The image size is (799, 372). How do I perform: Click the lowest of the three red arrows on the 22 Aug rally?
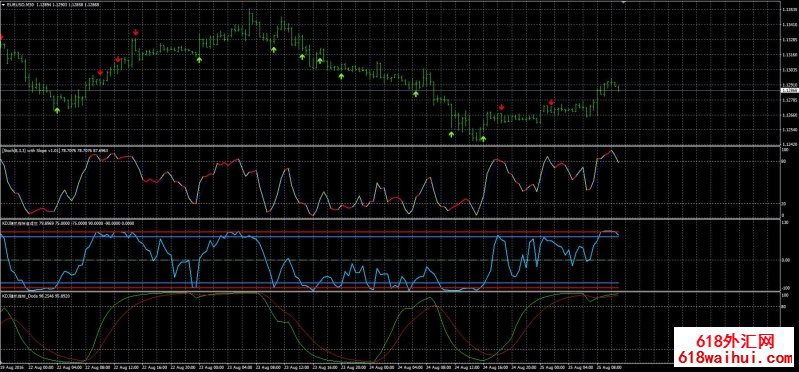[100, 72]
